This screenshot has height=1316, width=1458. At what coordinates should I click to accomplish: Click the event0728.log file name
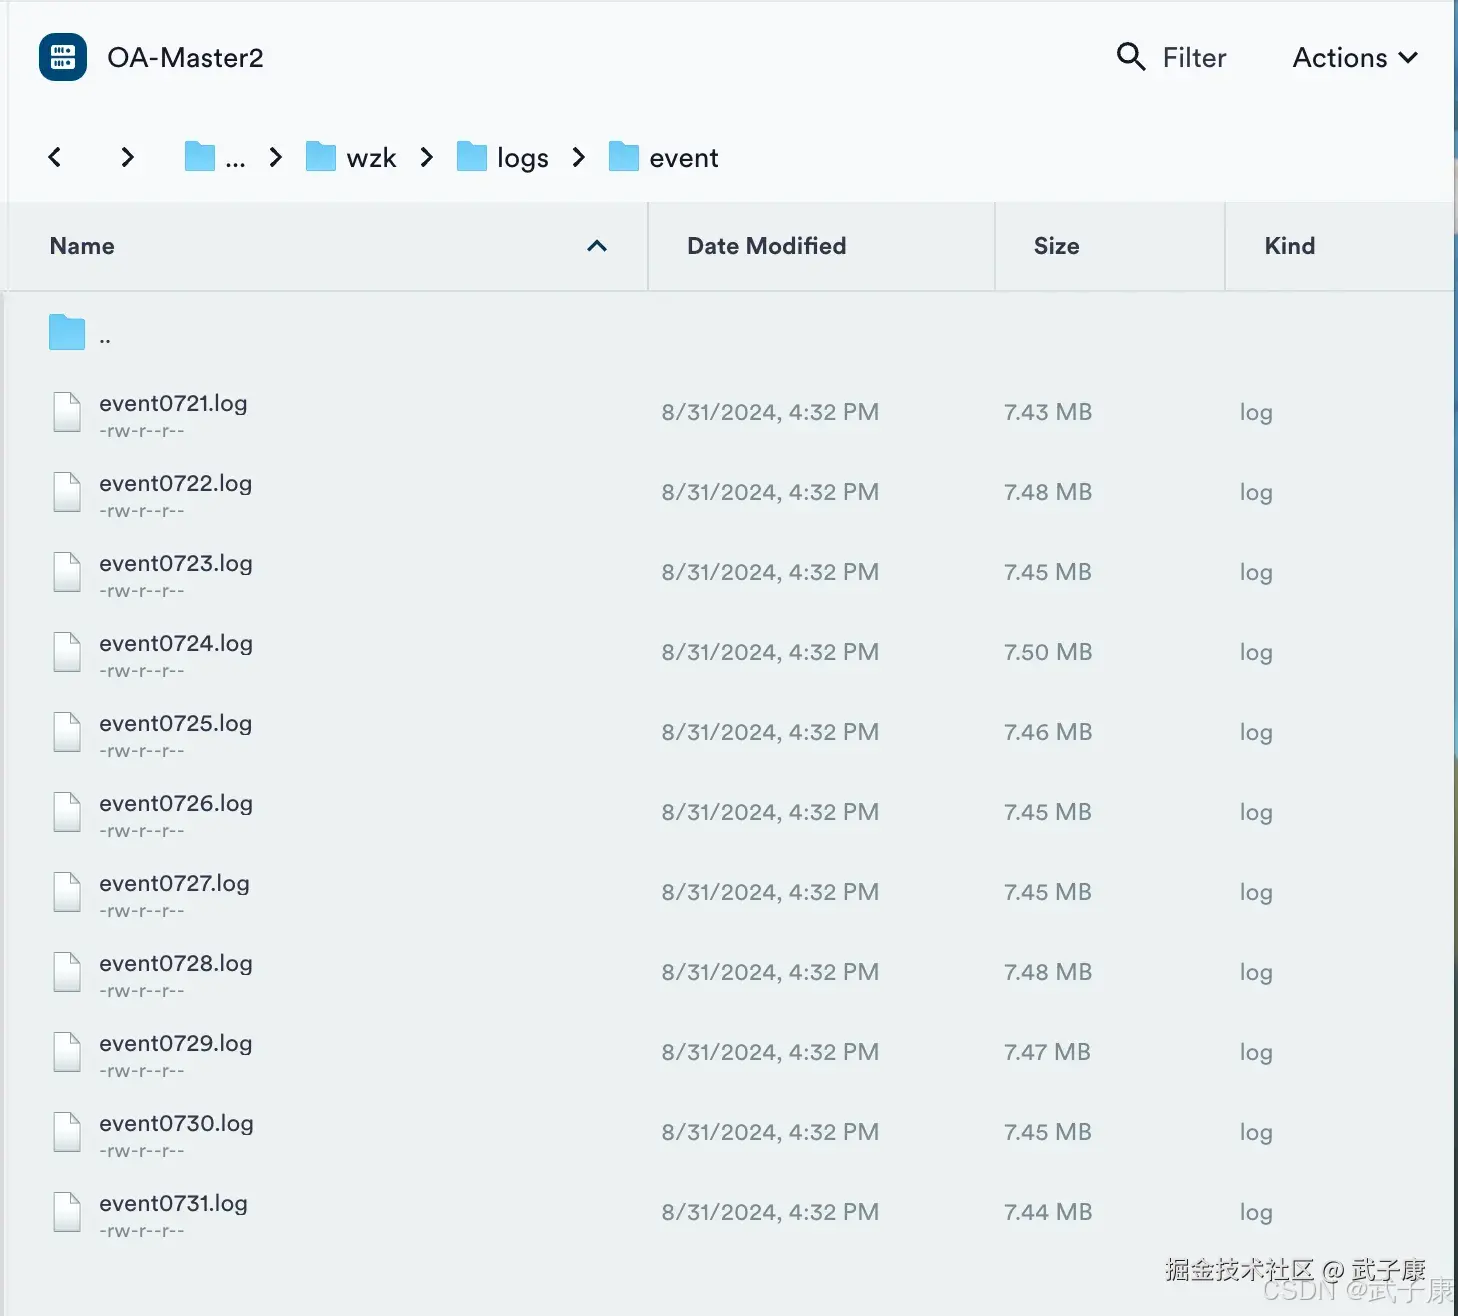[x=176, y=963]
